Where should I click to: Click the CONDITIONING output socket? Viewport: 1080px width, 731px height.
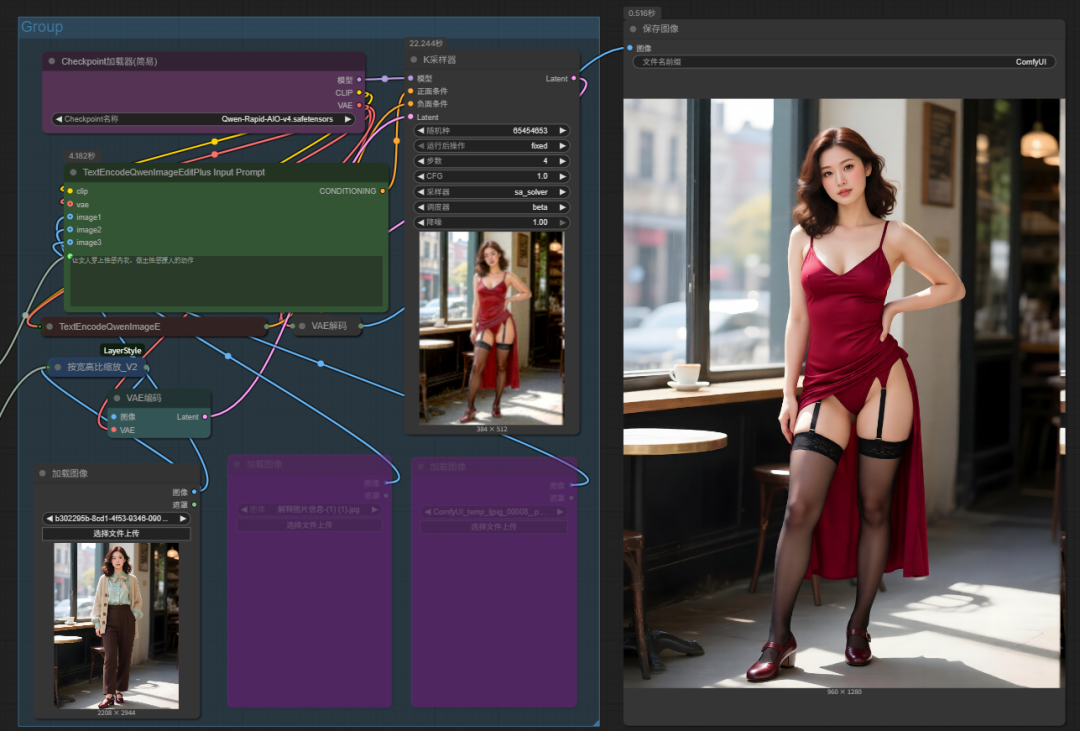click(x=382, y=191)
